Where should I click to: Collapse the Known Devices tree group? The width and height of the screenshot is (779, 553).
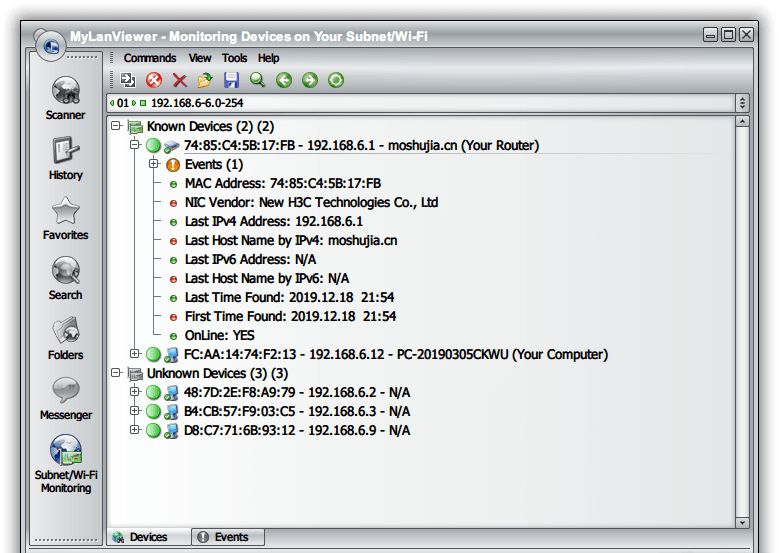point(116,126)
